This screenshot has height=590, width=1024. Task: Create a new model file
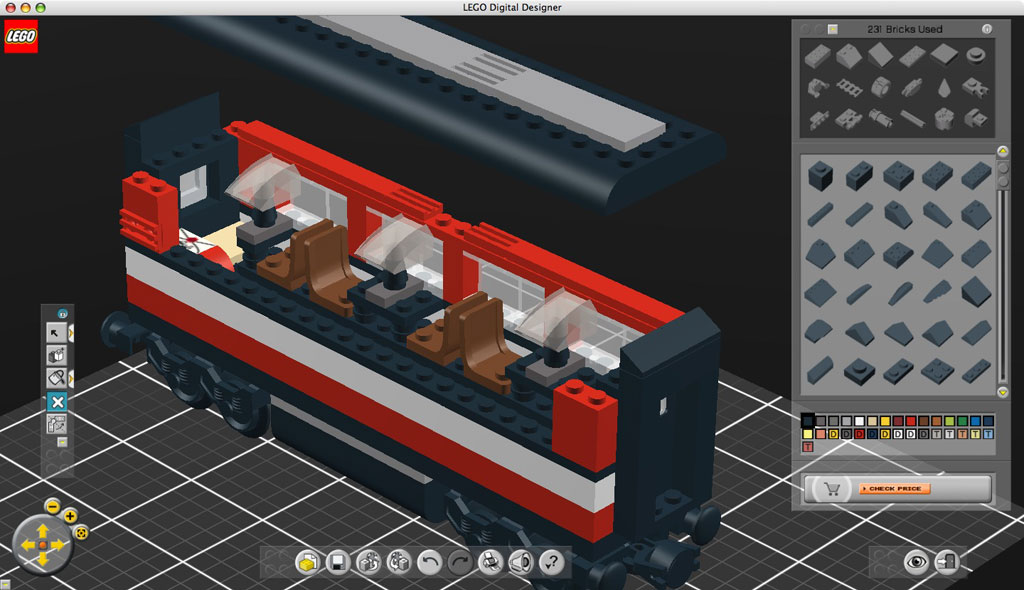pos(309,562)
